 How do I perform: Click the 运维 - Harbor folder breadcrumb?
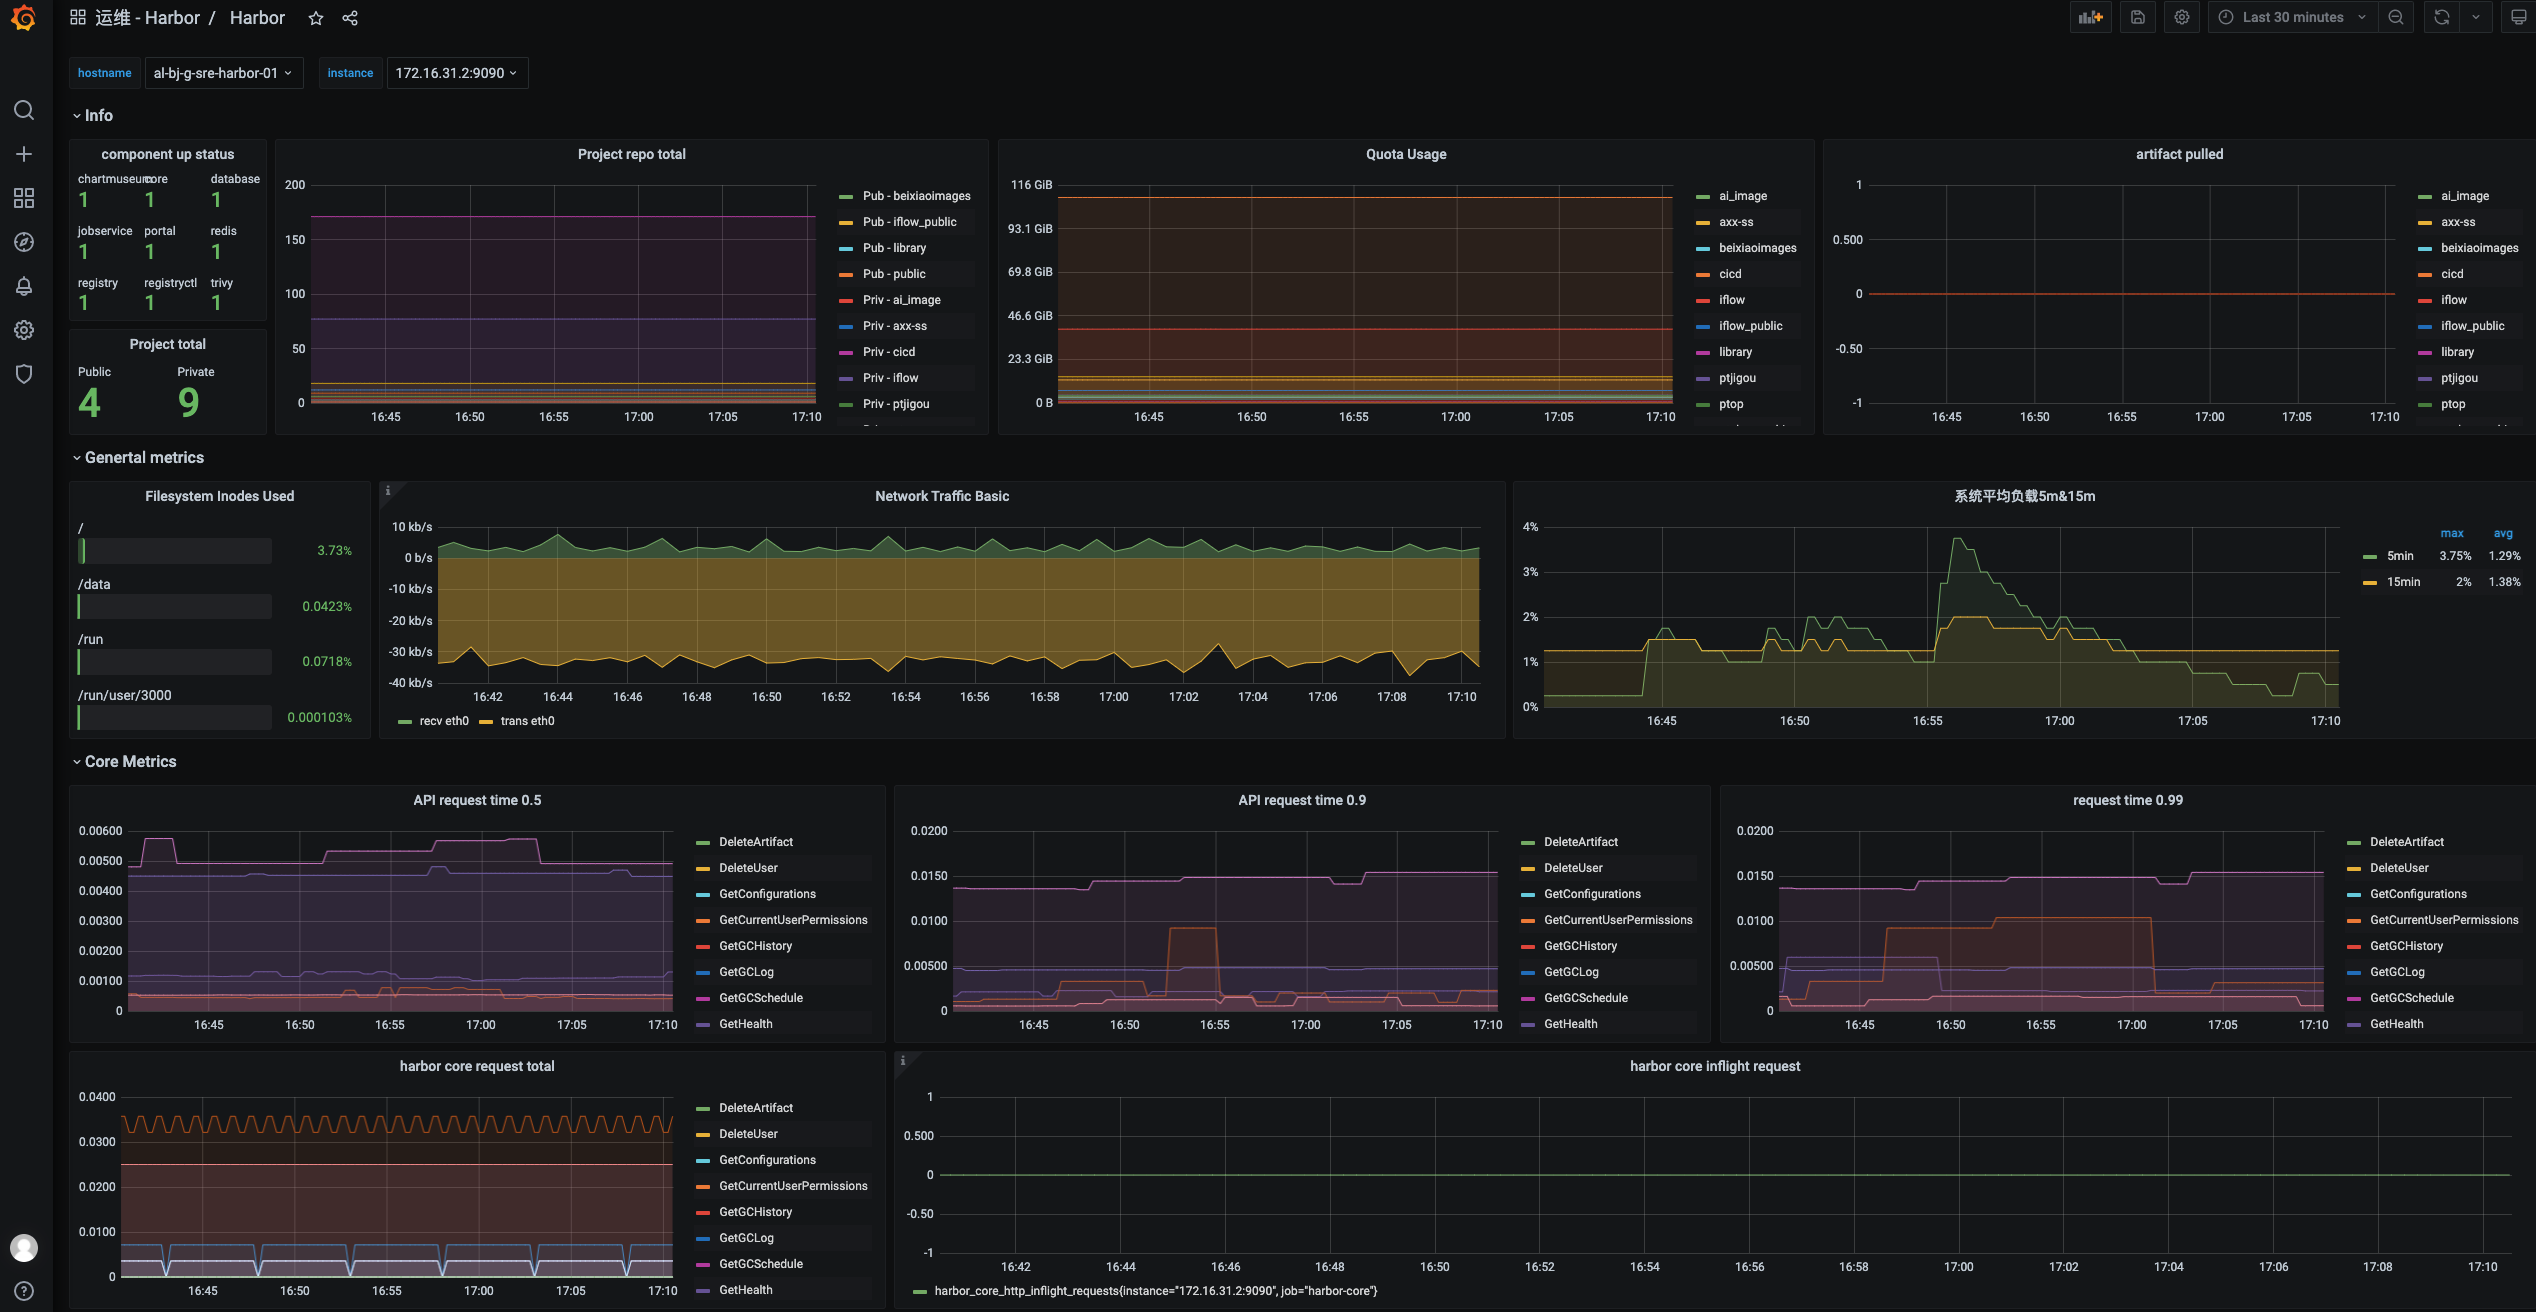[x=147, y=18]
